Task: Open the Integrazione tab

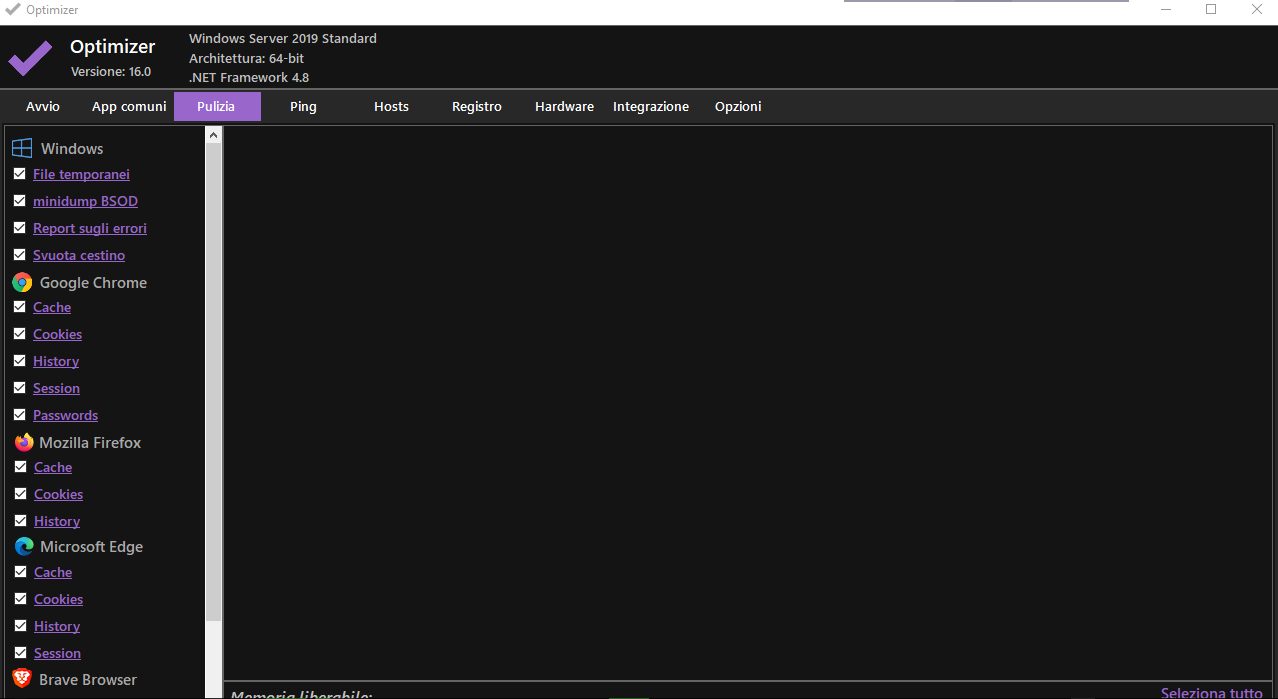Action: click(651, 107)
